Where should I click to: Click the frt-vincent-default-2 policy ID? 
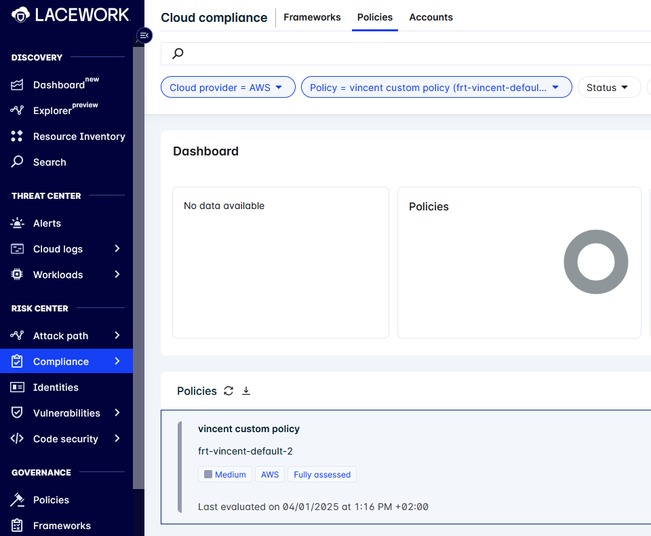pos(245,451)
